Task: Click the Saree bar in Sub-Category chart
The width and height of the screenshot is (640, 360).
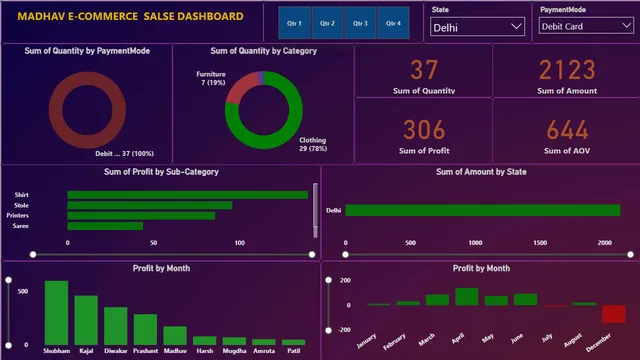Action: 105,226
